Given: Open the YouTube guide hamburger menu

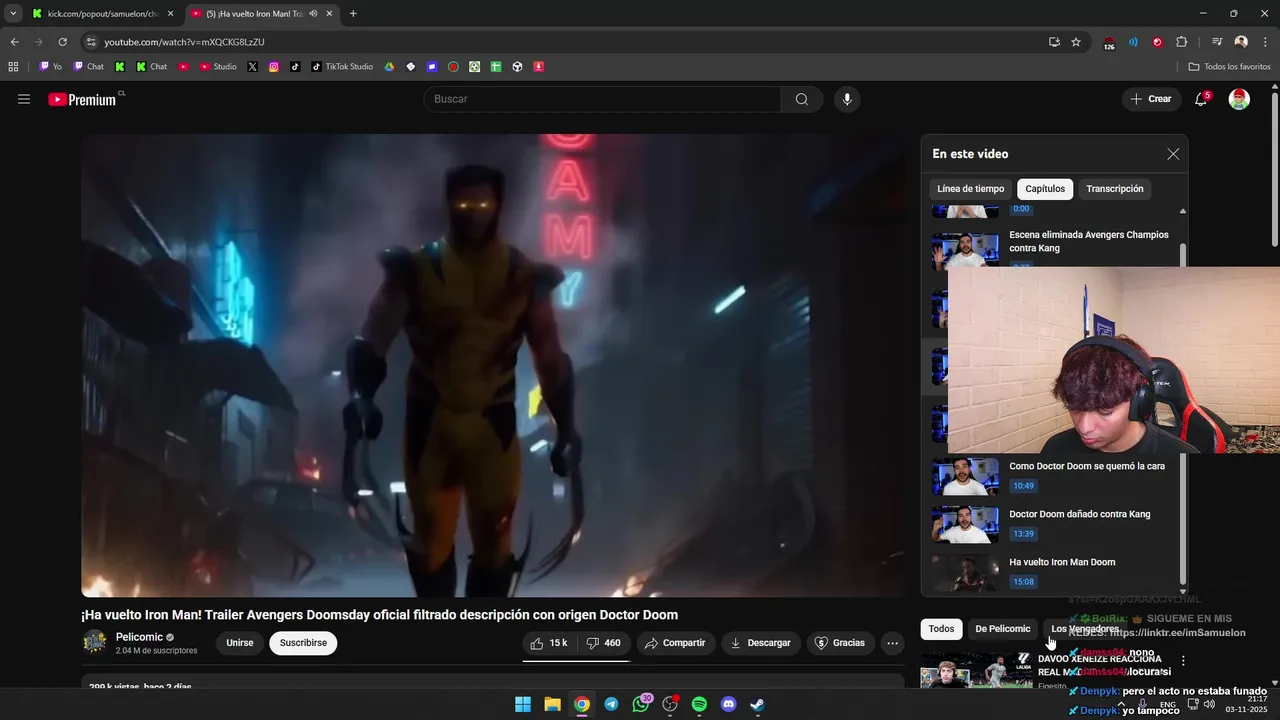Looking at the screenshot, I should coord(24,99).
